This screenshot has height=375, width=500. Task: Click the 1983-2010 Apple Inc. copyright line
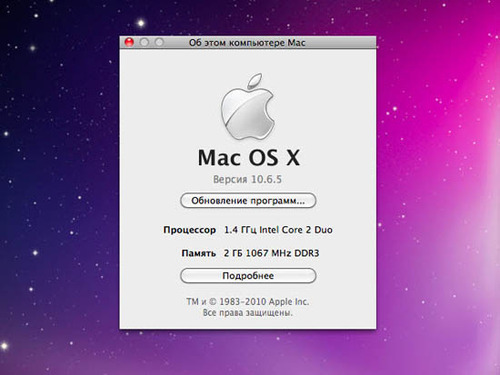point(248,302)
